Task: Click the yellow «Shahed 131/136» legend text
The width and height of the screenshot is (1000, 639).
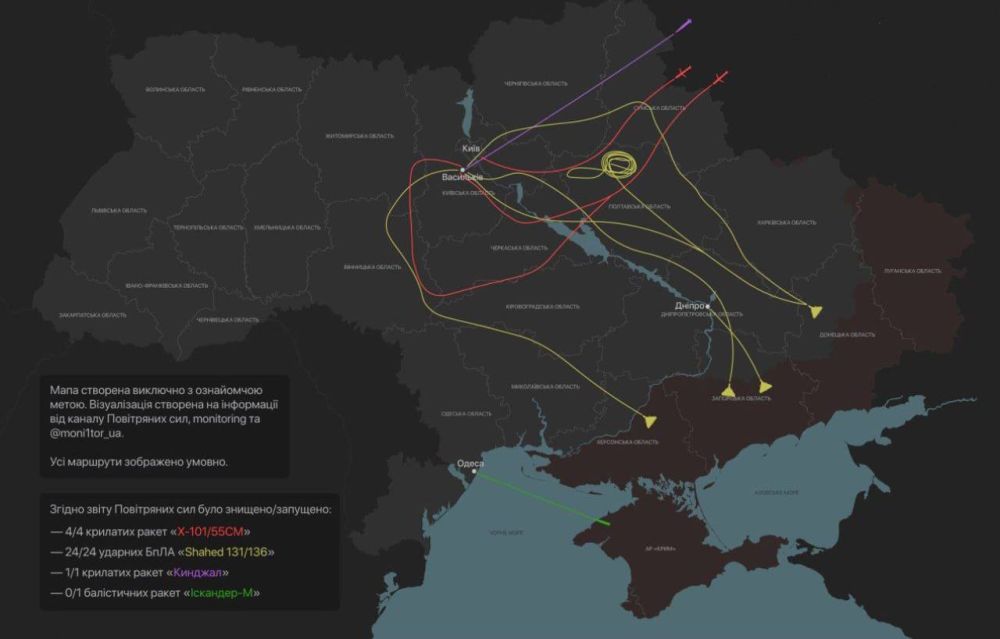Action: click(x=224, y=552)
